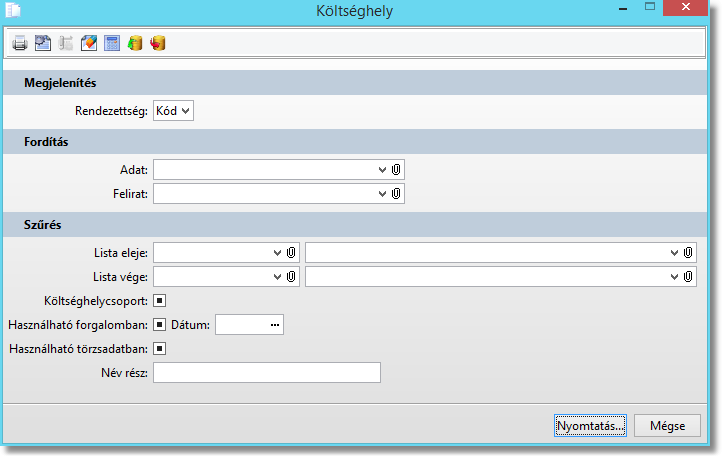The width and height of the screenshot is (722, 458).
Task: Expand the wide Lista vége dropdown arrow
Action: coord(674,277)
